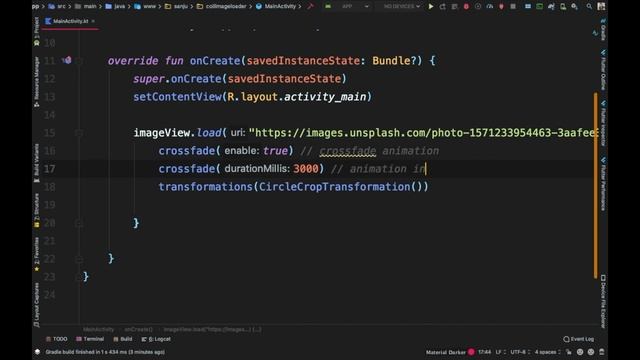The image size is (640, 360).
Task: Click the Debug app bug icon
Action: click(466, 7)
